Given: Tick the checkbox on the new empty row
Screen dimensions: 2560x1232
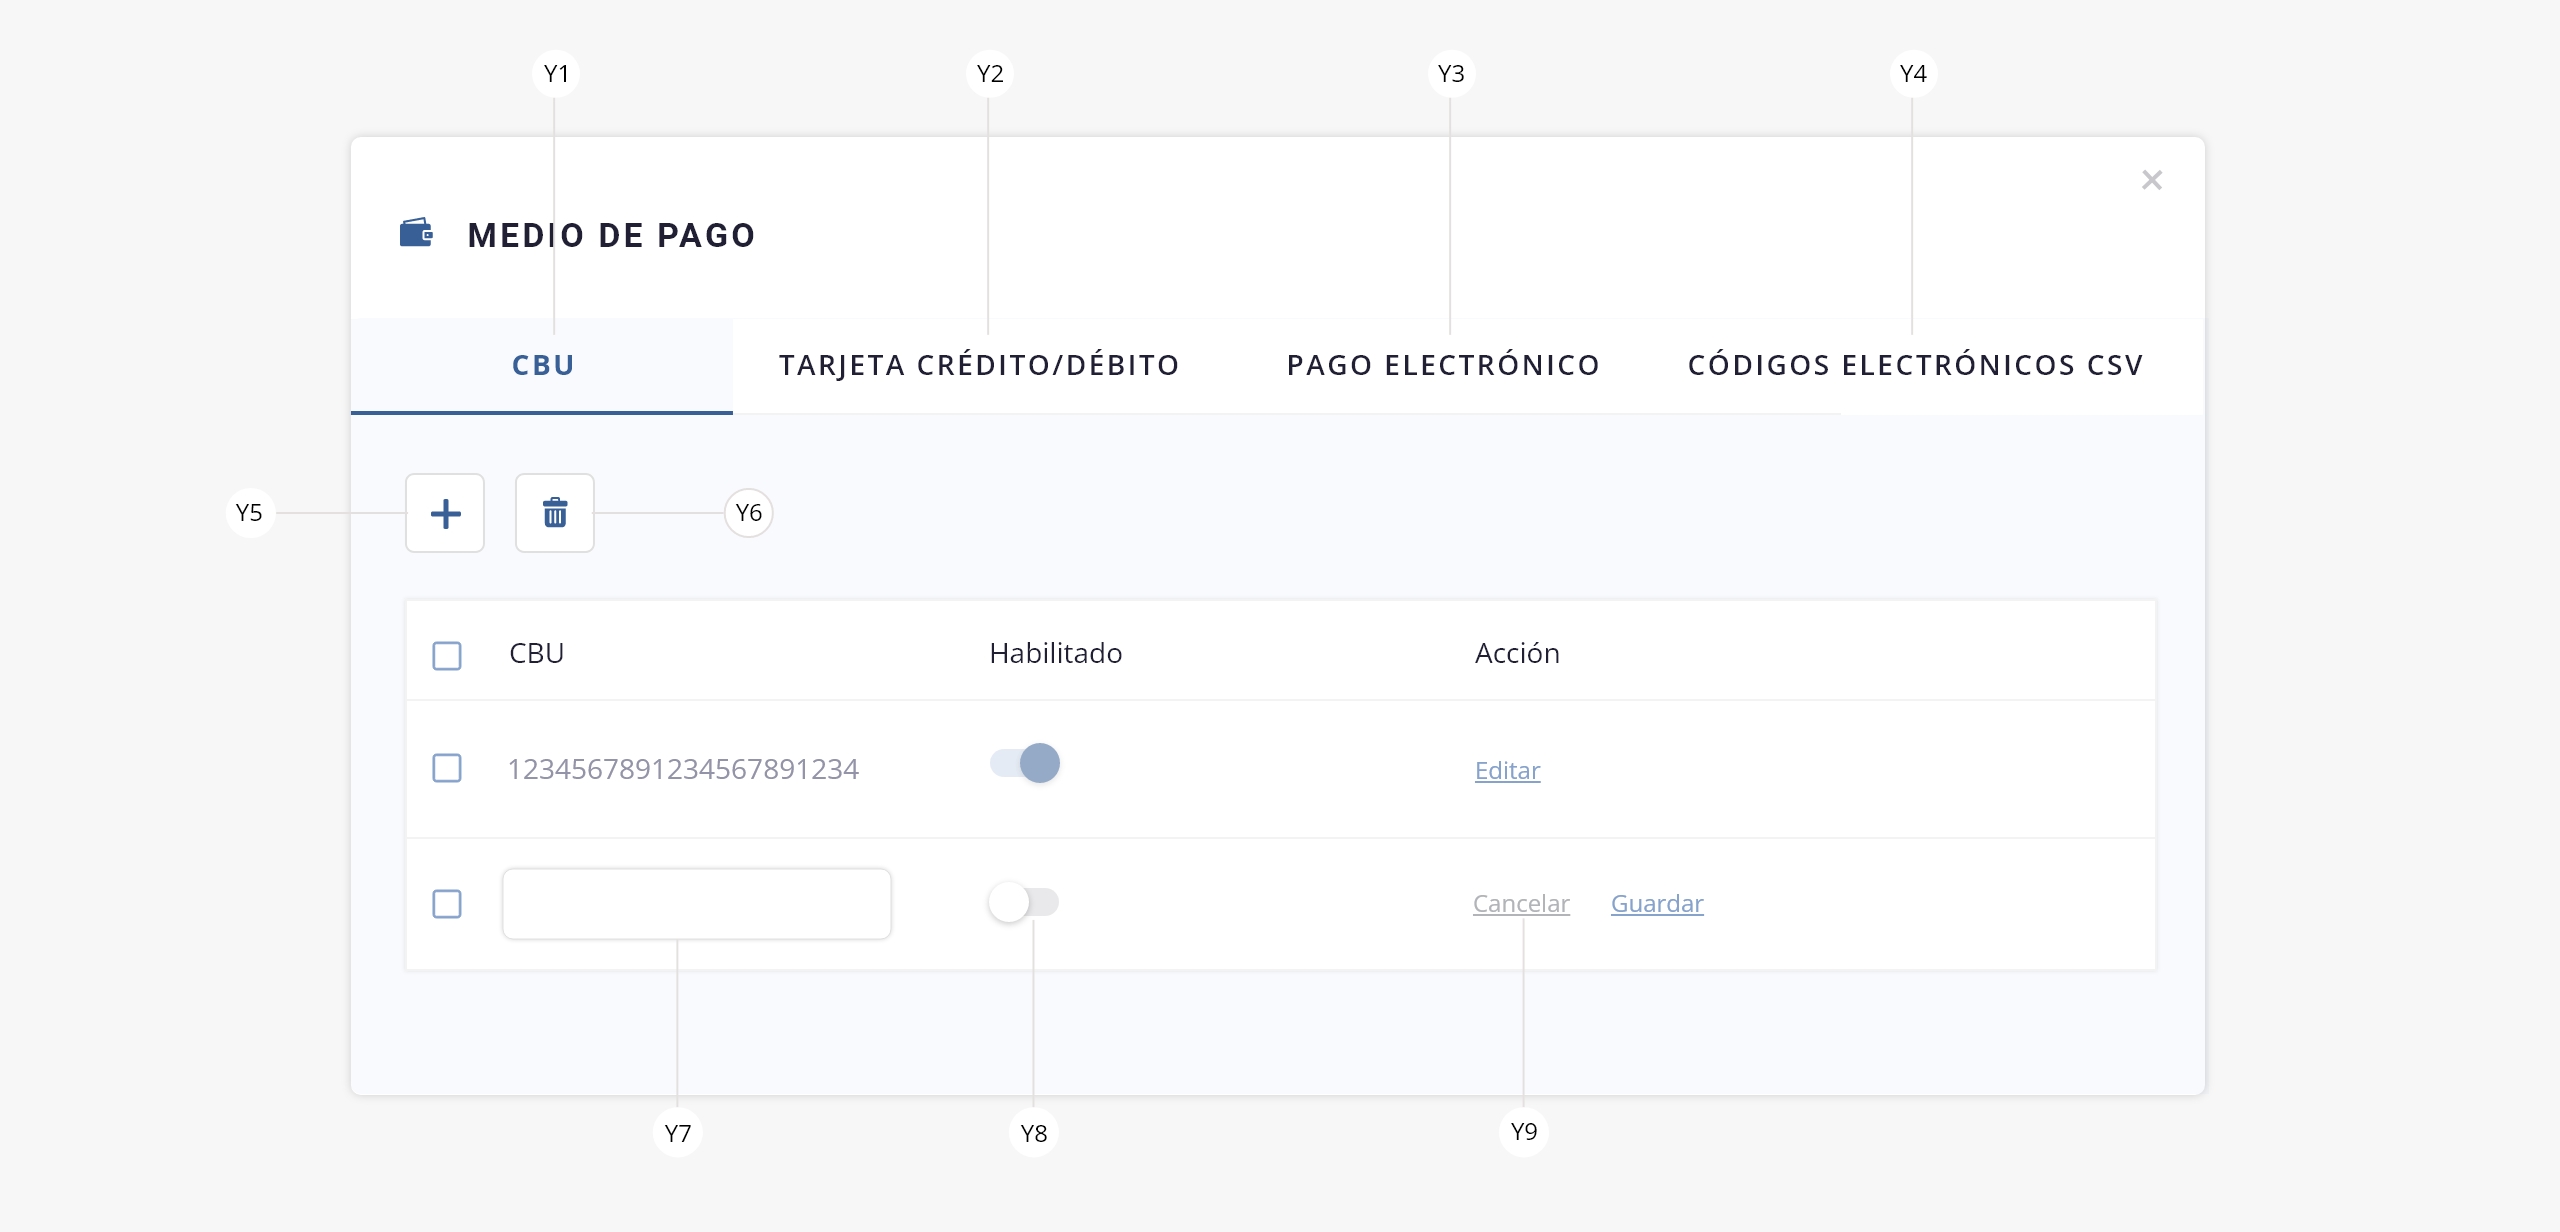Looking at the screenshot, I should click(x=447, y=904).
